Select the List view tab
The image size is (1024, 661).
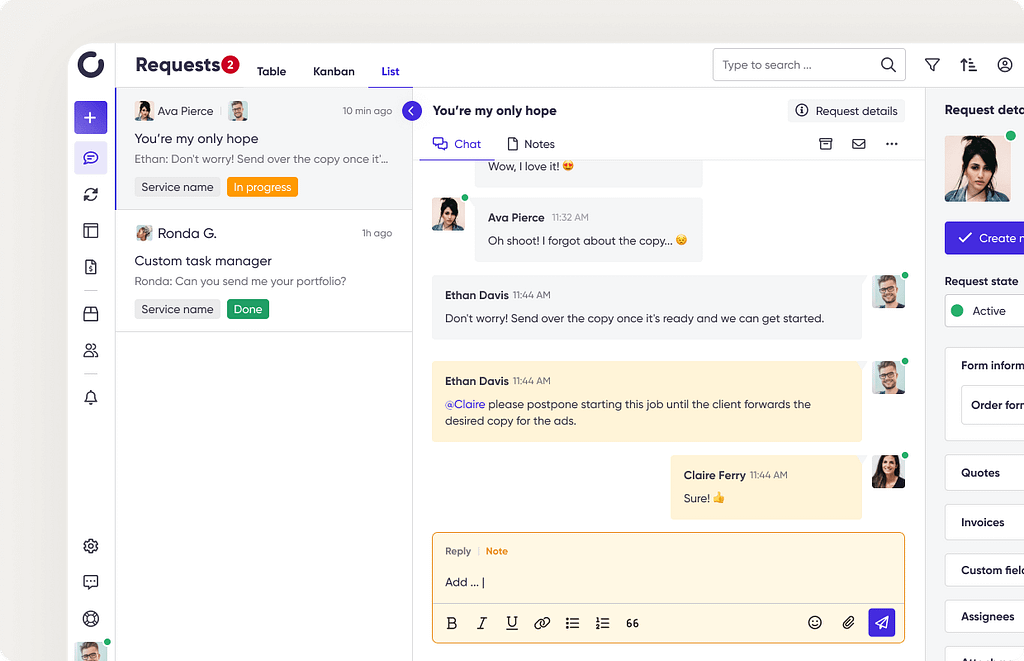(x=391, y=71)
